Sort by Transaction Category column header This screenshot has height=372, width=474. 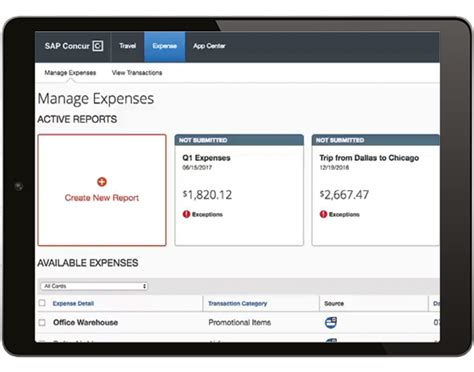[x=238, y=303]
